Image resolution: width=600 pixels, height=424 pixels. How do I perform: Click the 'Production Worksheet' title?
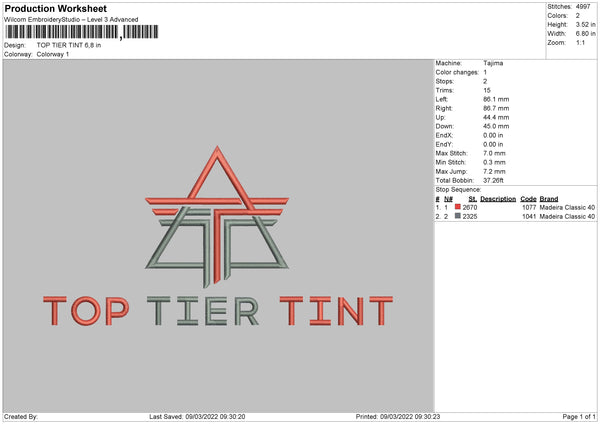tap(55, 8)
